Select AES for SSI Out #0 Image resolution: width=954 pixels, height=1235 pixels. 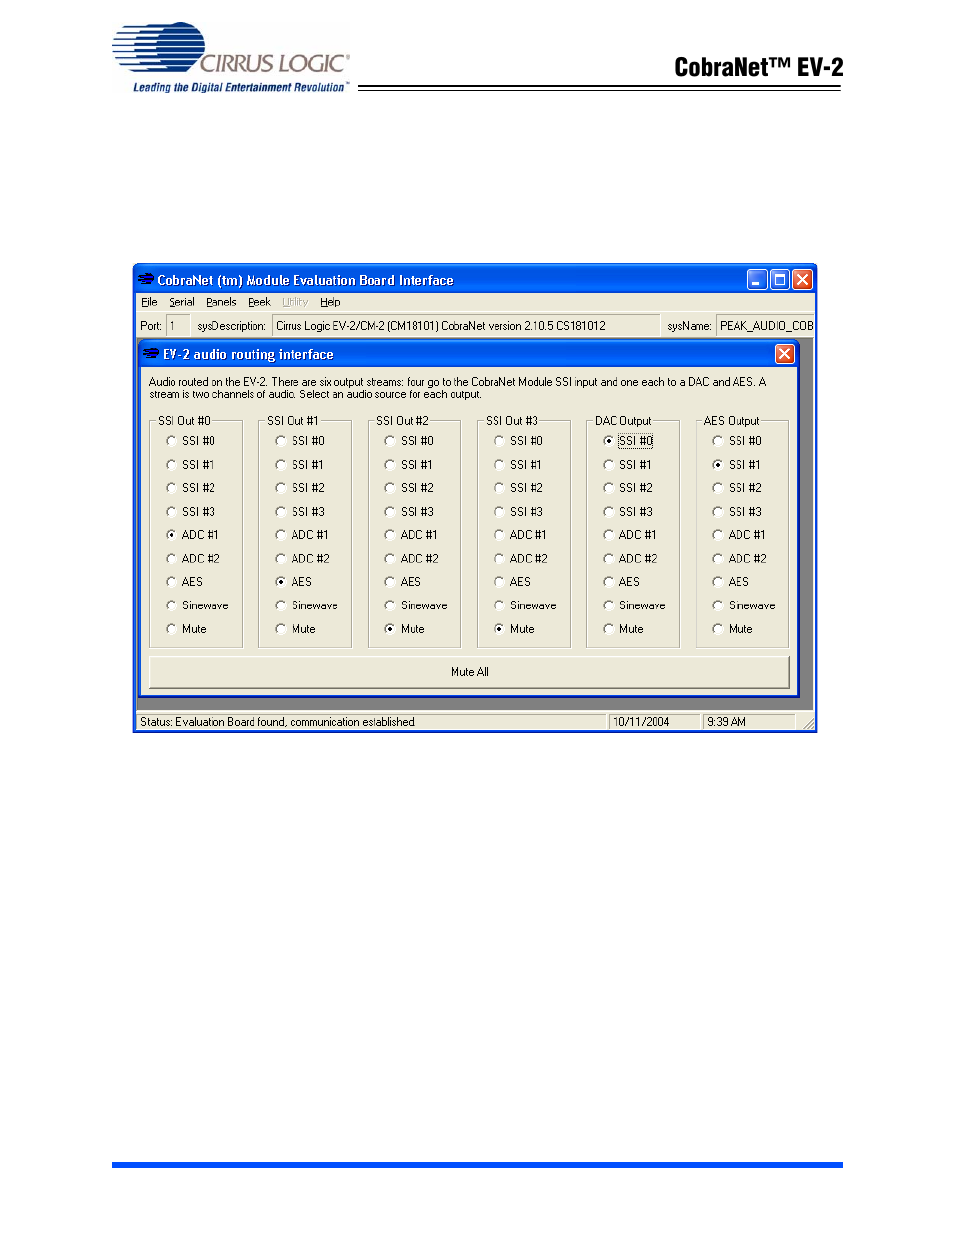(x=171, y=582)
